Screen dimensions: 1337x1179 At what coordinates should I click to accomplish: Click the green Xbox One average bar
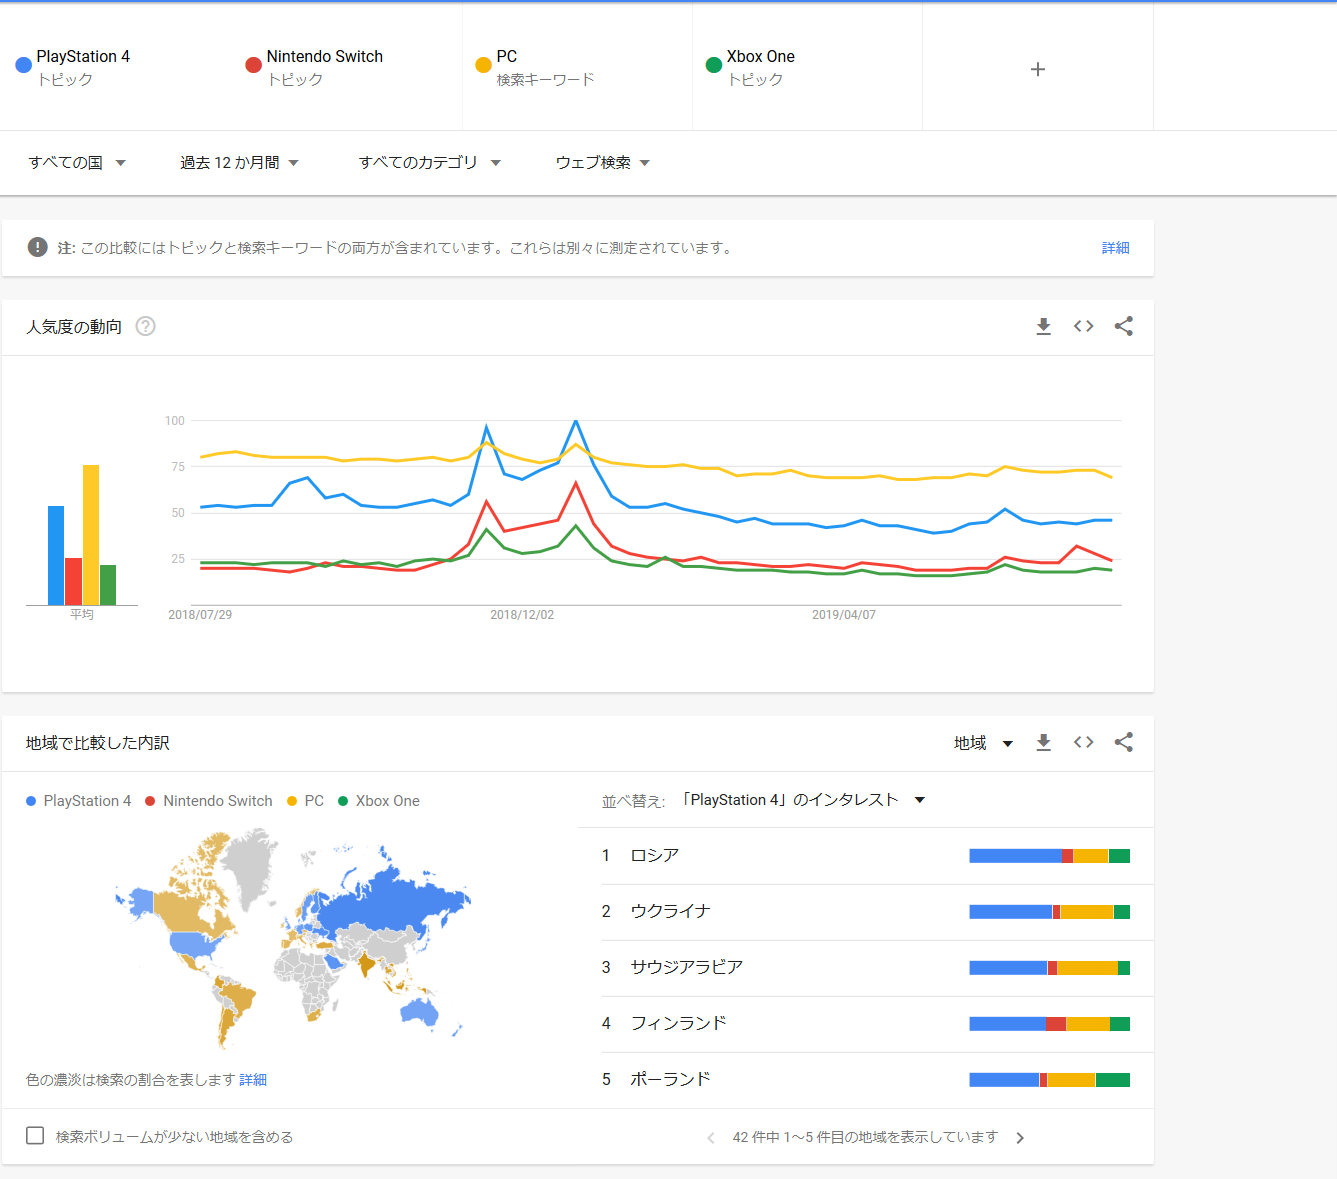pyautogui.click(x=108, y=585)
